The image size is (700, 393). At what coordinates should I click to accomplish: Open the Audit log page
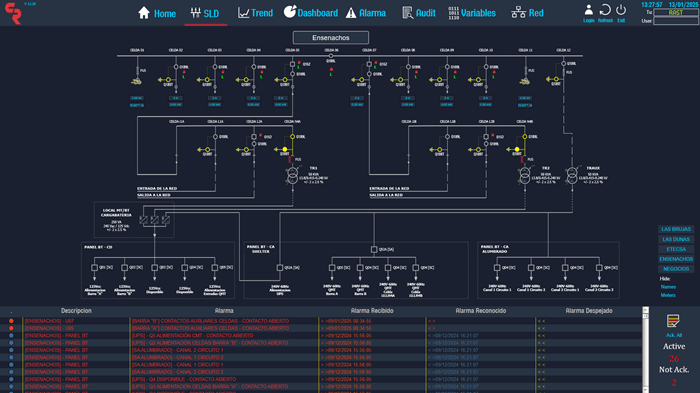point(418,13)
